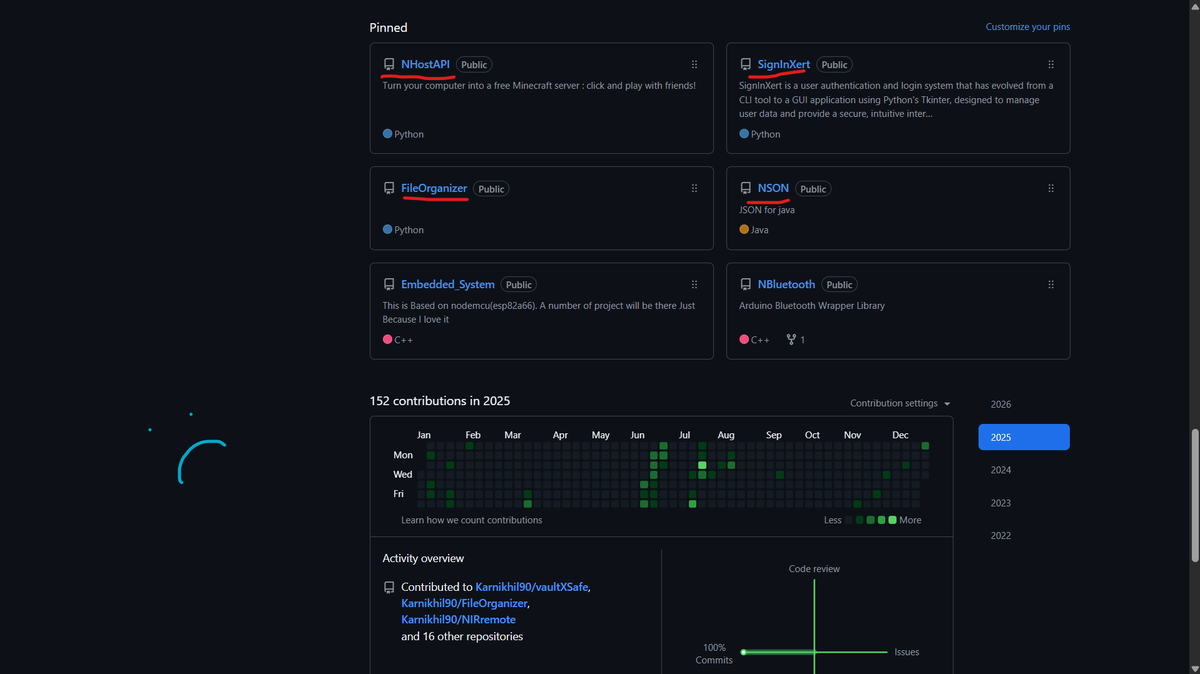1200x674 pixels.
Task: Click the Public badge on NHostAPI
Action: coord(474,64)
